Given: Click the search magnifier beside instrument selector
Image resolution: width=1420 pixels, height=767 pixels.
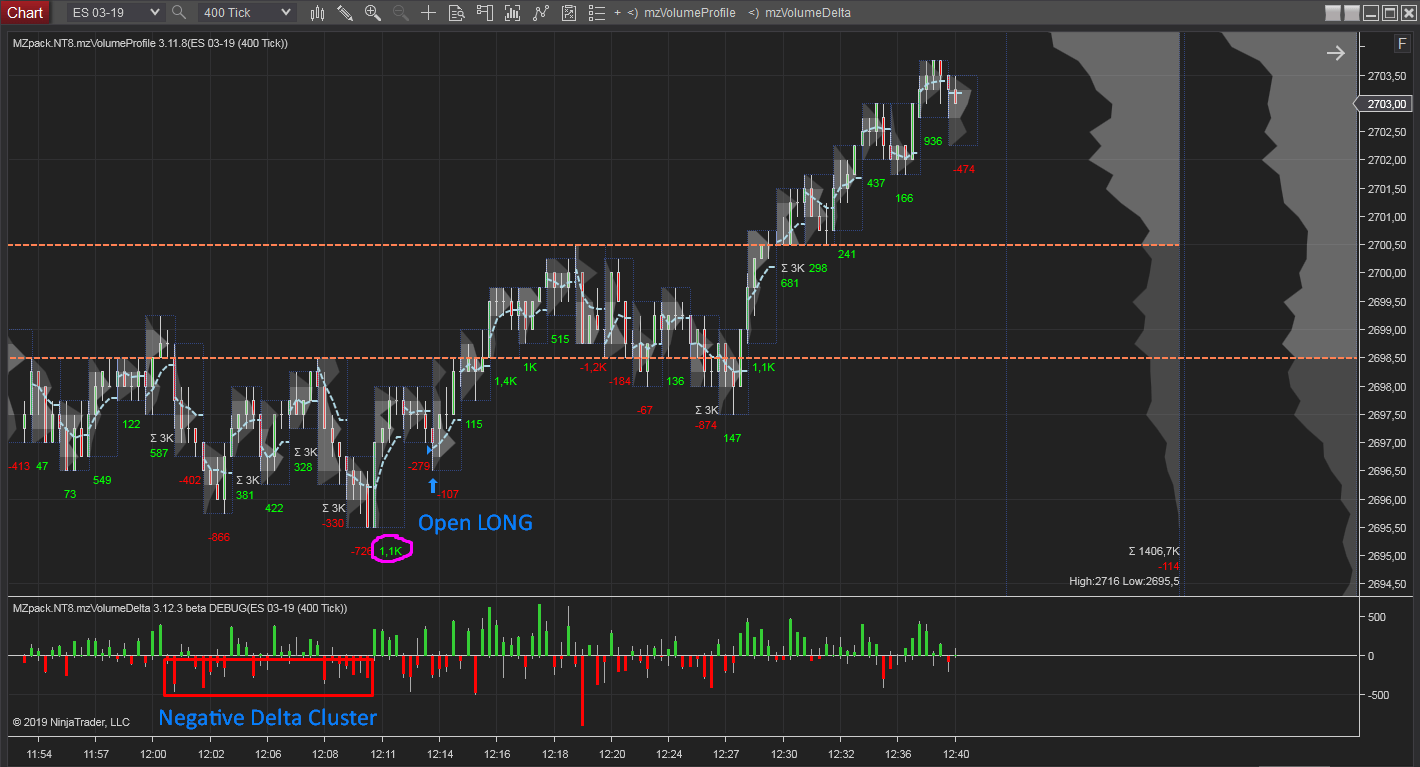Looking at the screenshot, I should (x=179, y=13).
